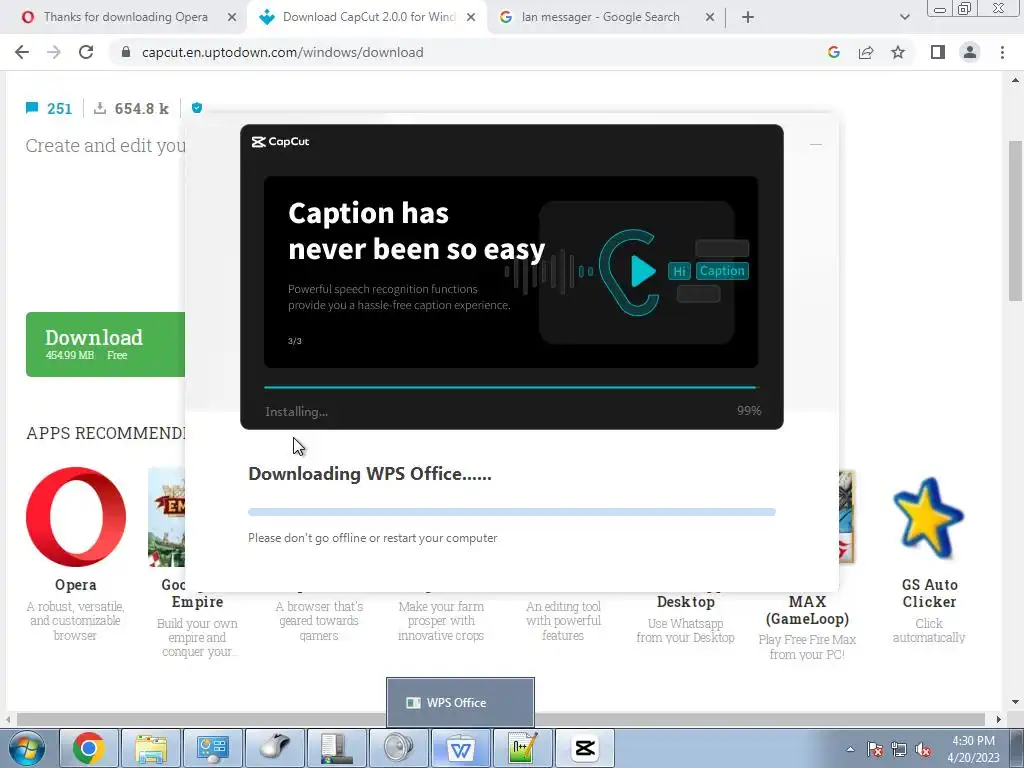Close the Opera download tab

click(x=232, y=18)
